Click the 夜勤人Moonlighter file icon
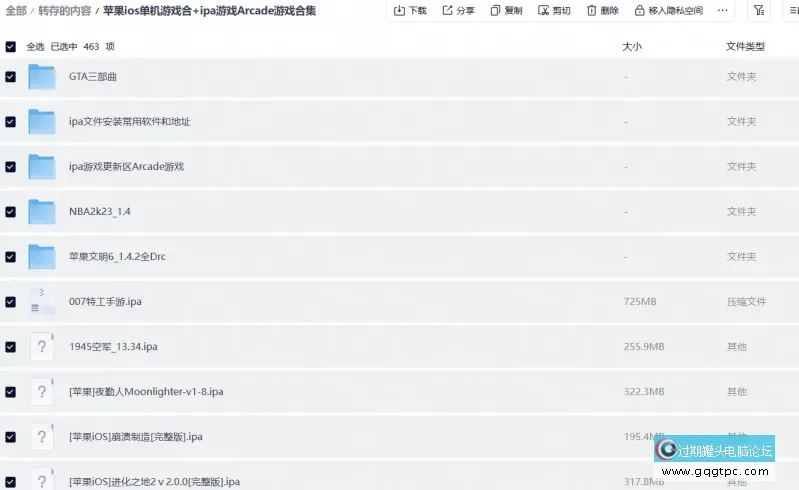Viewport: 799px width, 490px height. [42, 391]
